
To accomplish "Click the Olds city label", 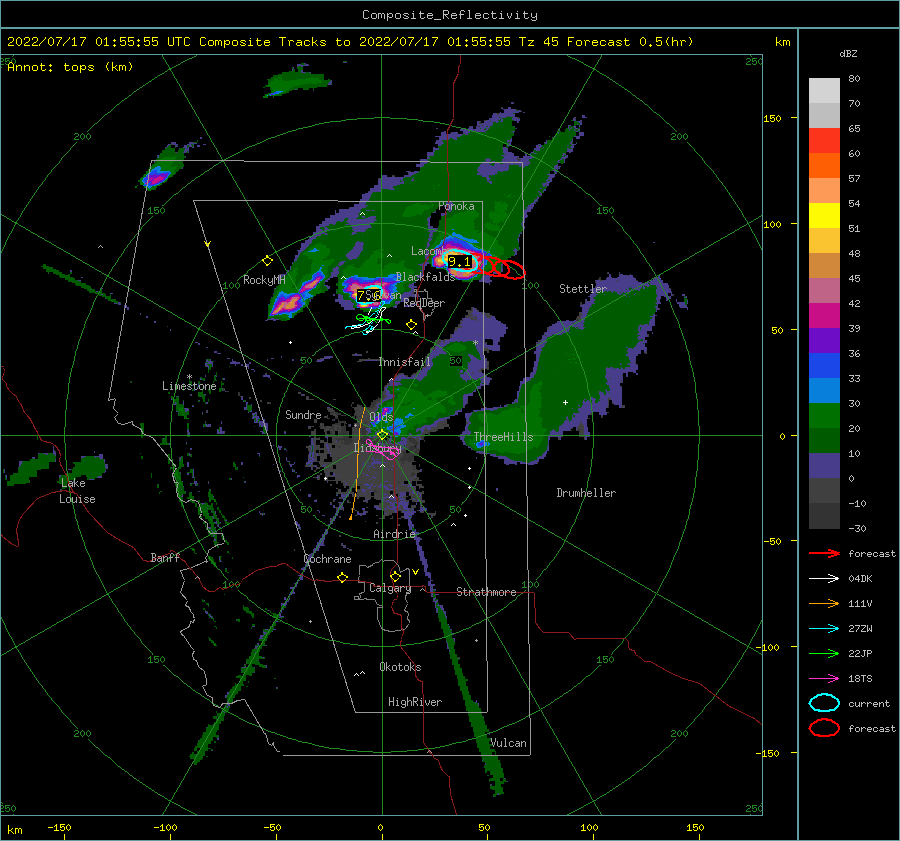I will [381, 417].
